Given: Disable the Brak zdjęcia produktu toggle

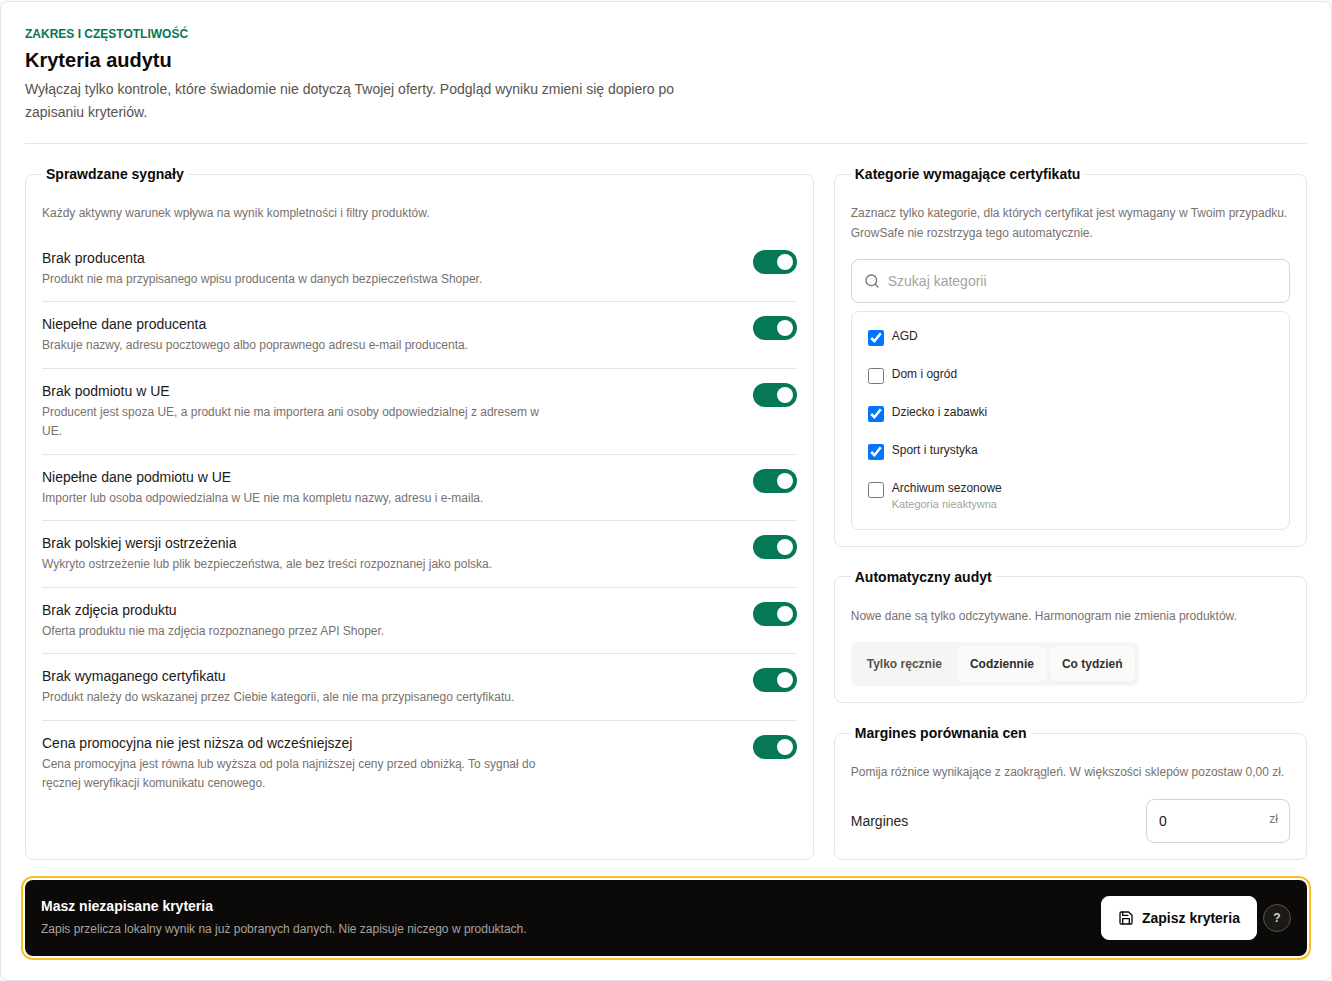Looking at the screenshot, I should [x=775, y=614].
